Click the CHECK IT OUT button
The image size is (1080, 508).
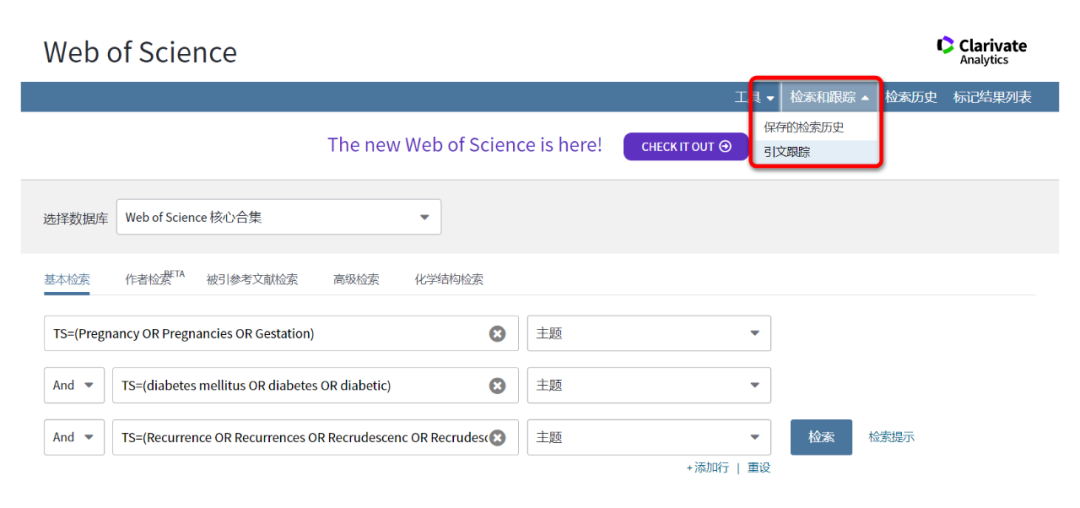[686, 147]
